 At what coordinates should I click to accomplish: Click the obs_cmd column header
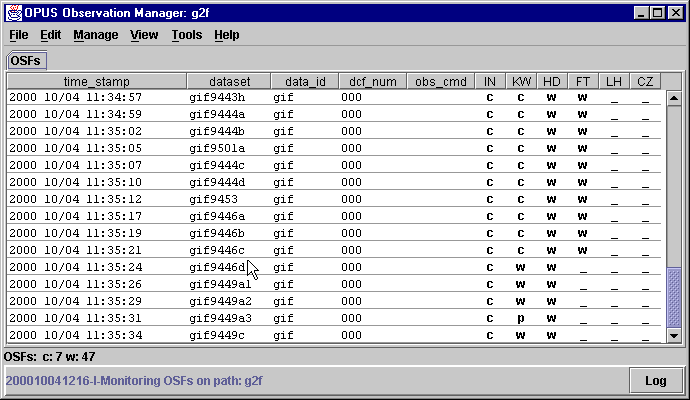[x=440, y=81]
